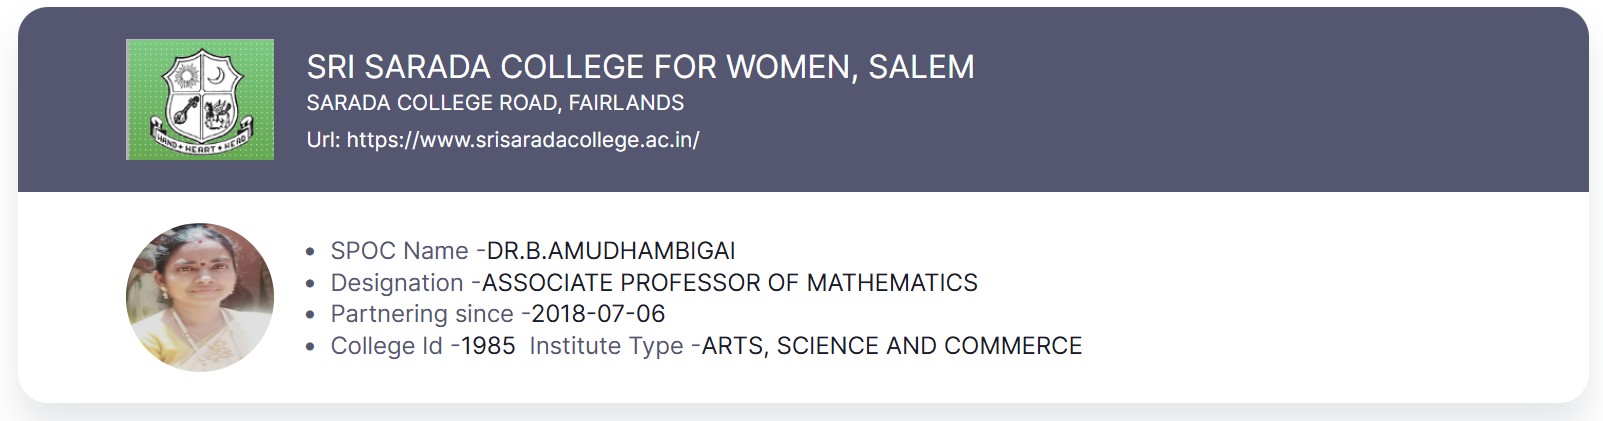Screen dimensions: 1603x421
Task: Click the SPOC circular profile photo
Action: coord(200,297)
